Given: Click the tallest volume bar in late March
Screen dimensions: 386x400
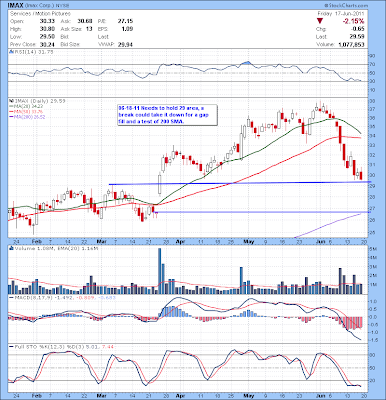Looking at the screenshot, I should 159,271.
